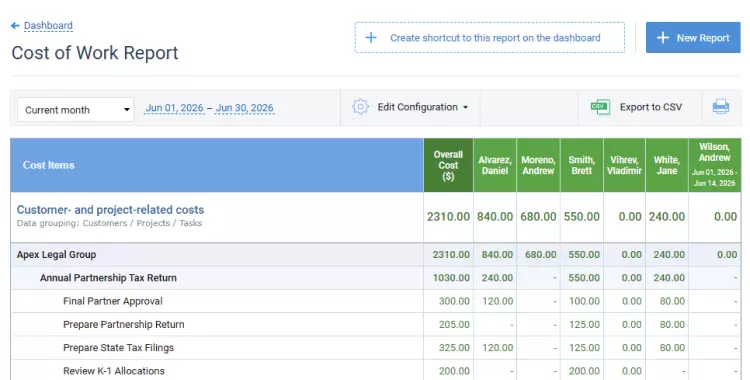Viewport: 750px width, 380px height.
Task: Click the Cost of Work Report title
Action: (95, 53)
